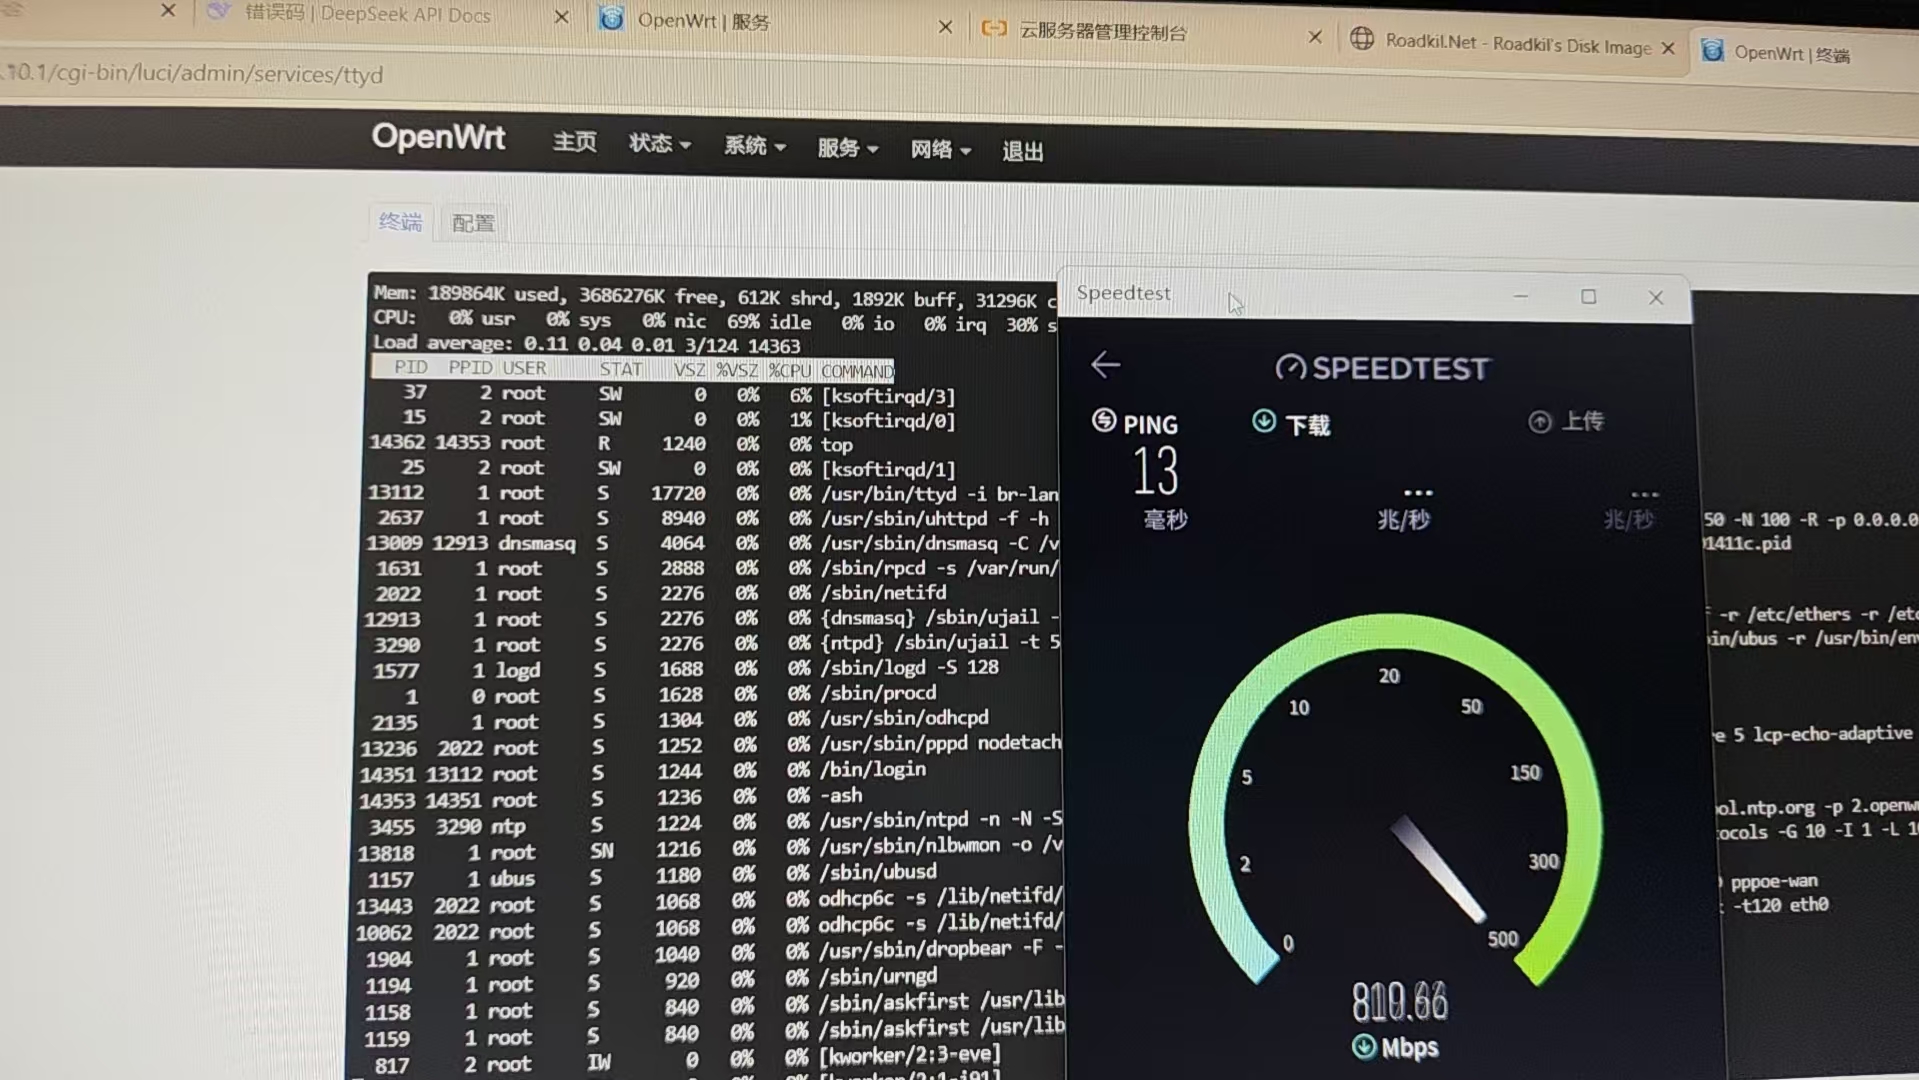Image resolution: width=1919 pixels, height=1080 pixels.
Task: Switch to Roadkil.Net Disk Image tab
Action: (x=1518, y=43)
